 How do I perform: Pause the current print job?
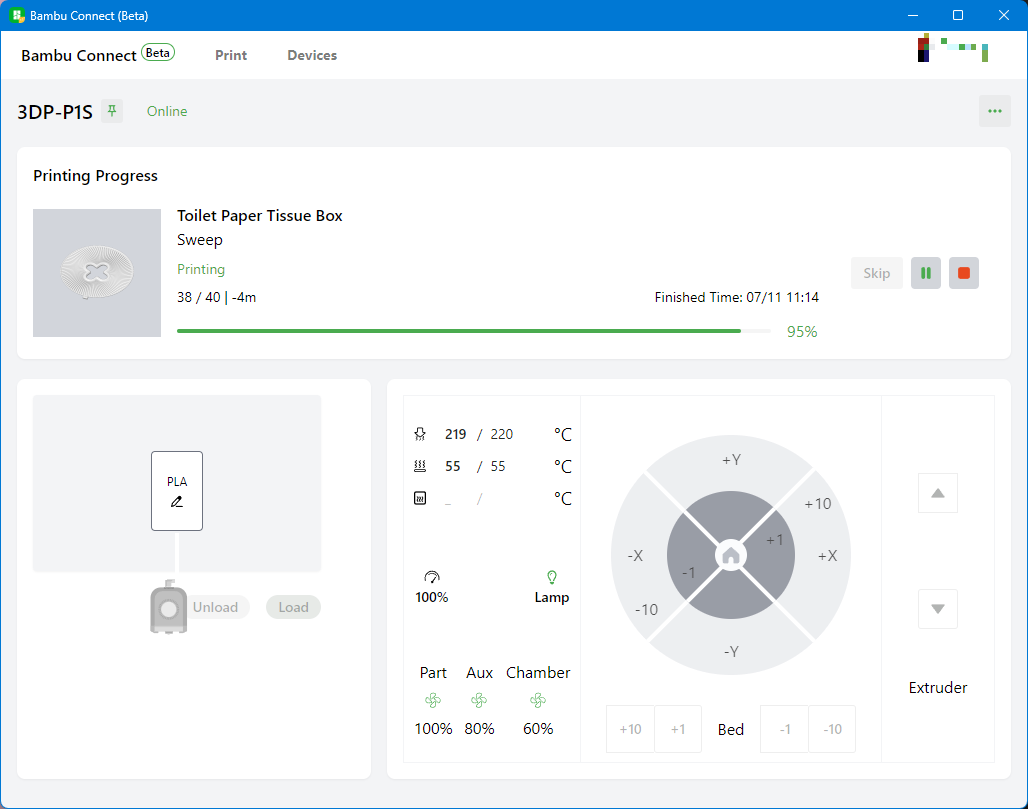point(926,273)
